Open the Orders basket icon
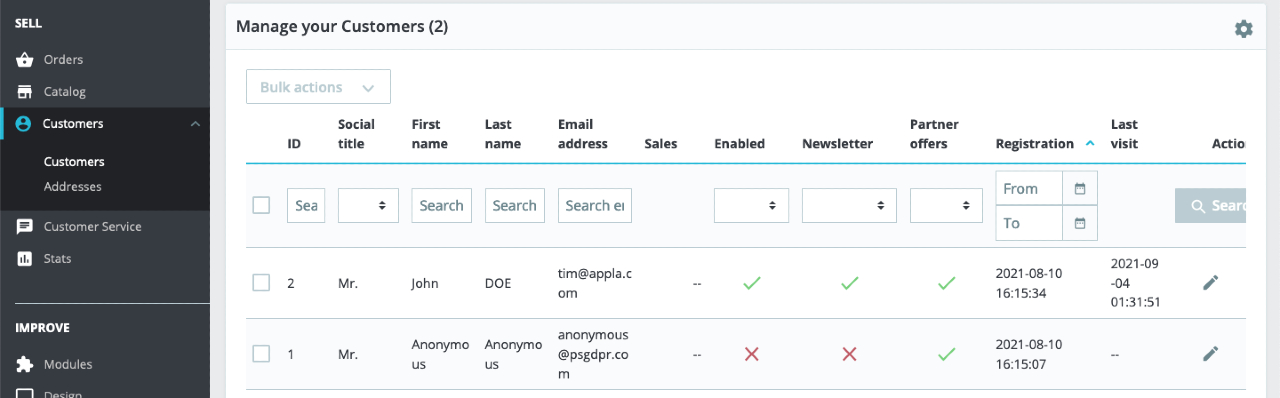The image size is (1280, 398). [x=25, y=60]
